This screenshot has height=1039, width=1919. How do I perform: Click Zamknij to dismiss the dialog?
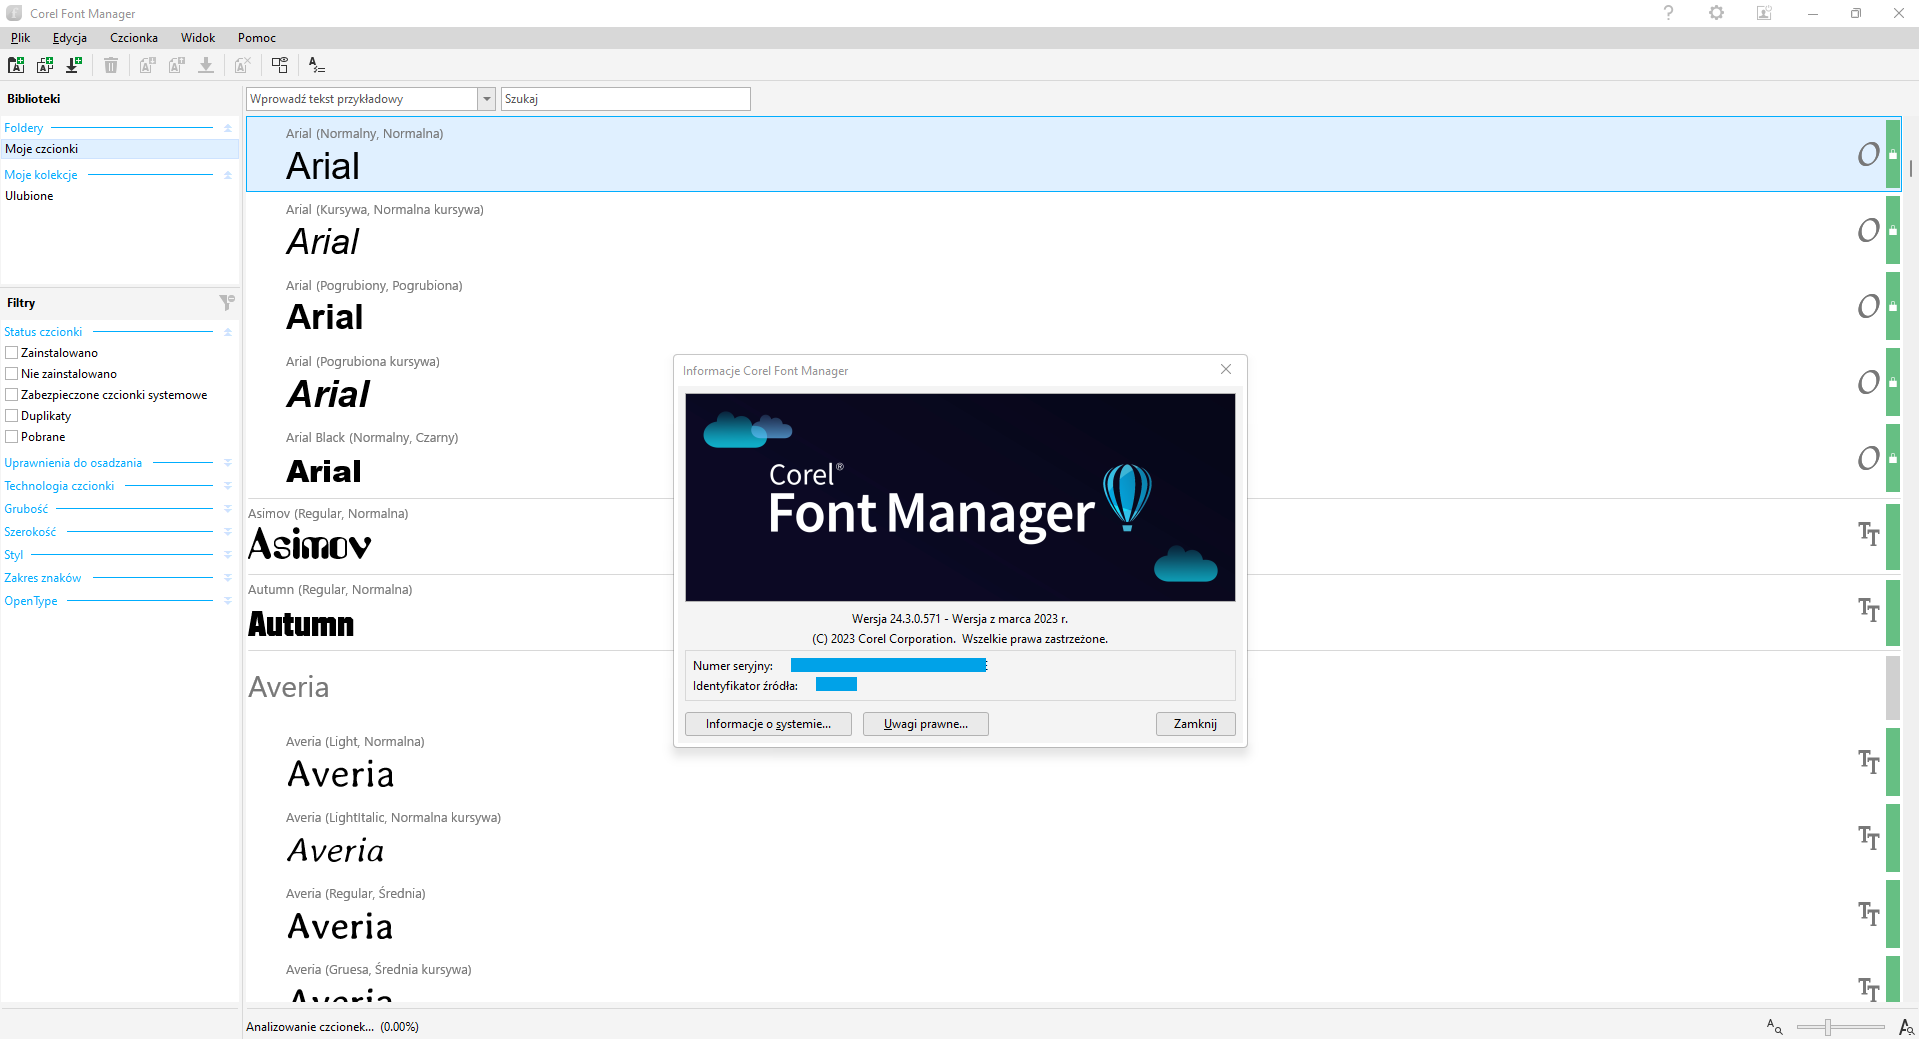1196,724
